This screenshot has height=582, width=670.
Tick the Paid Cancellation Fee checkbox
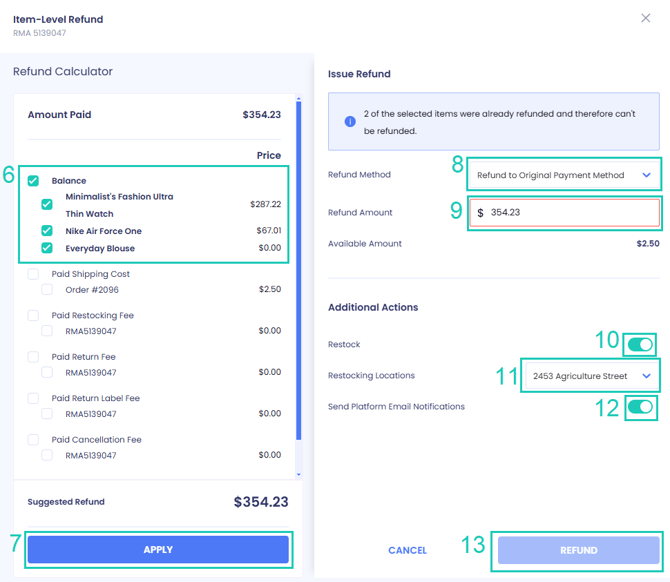(x=33, y=439)
